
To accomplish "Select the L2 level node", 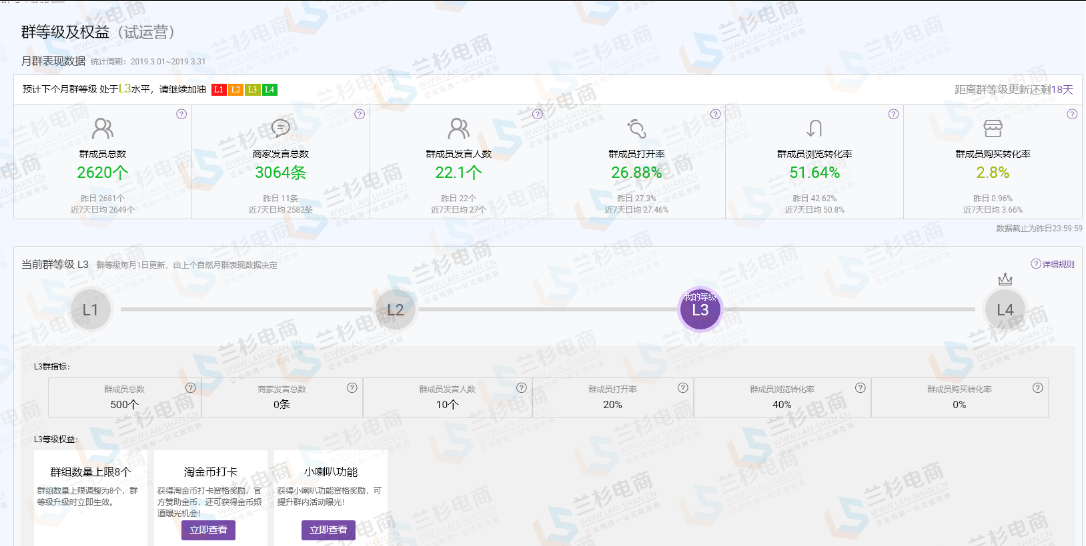I will pos(395,309).
